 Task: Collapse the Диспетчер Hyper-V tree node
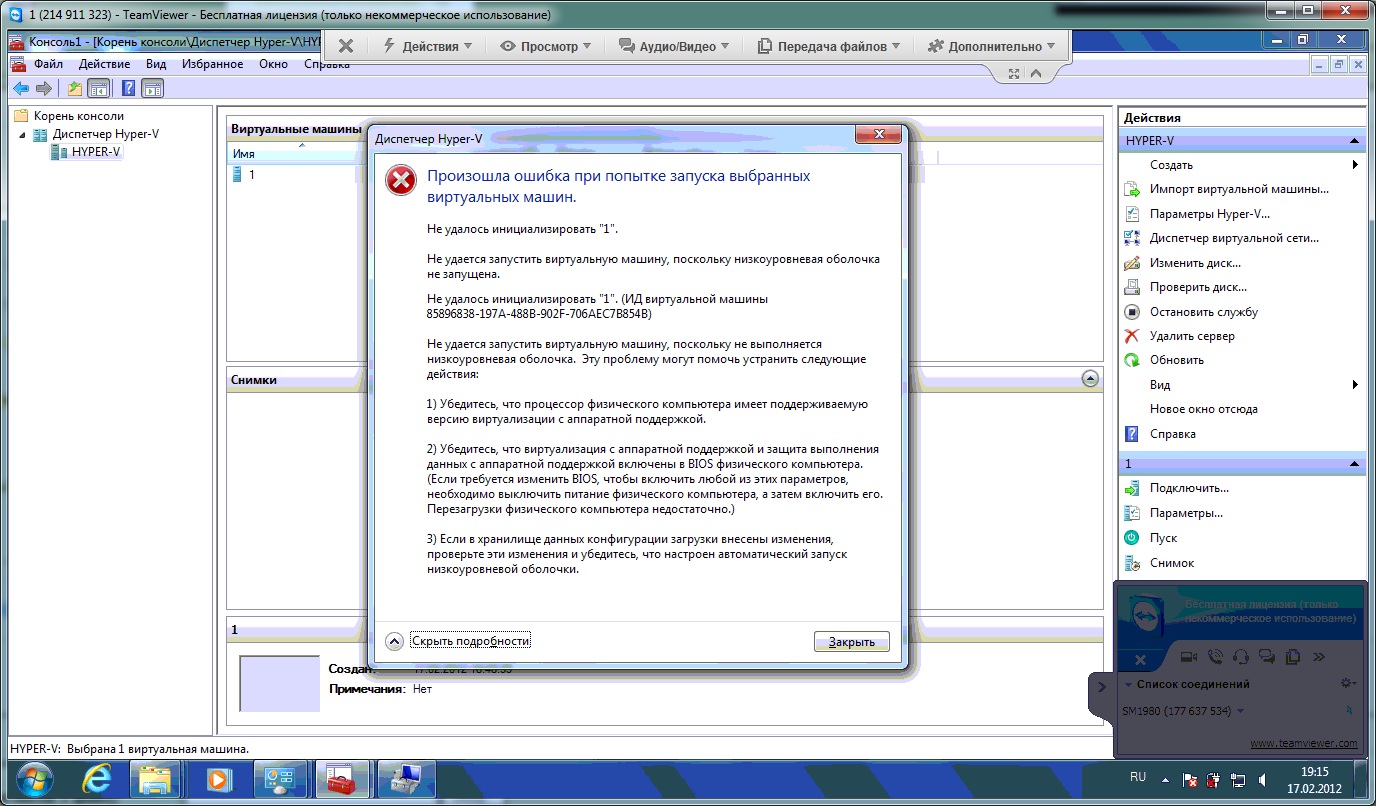click(x=22, y=134)
